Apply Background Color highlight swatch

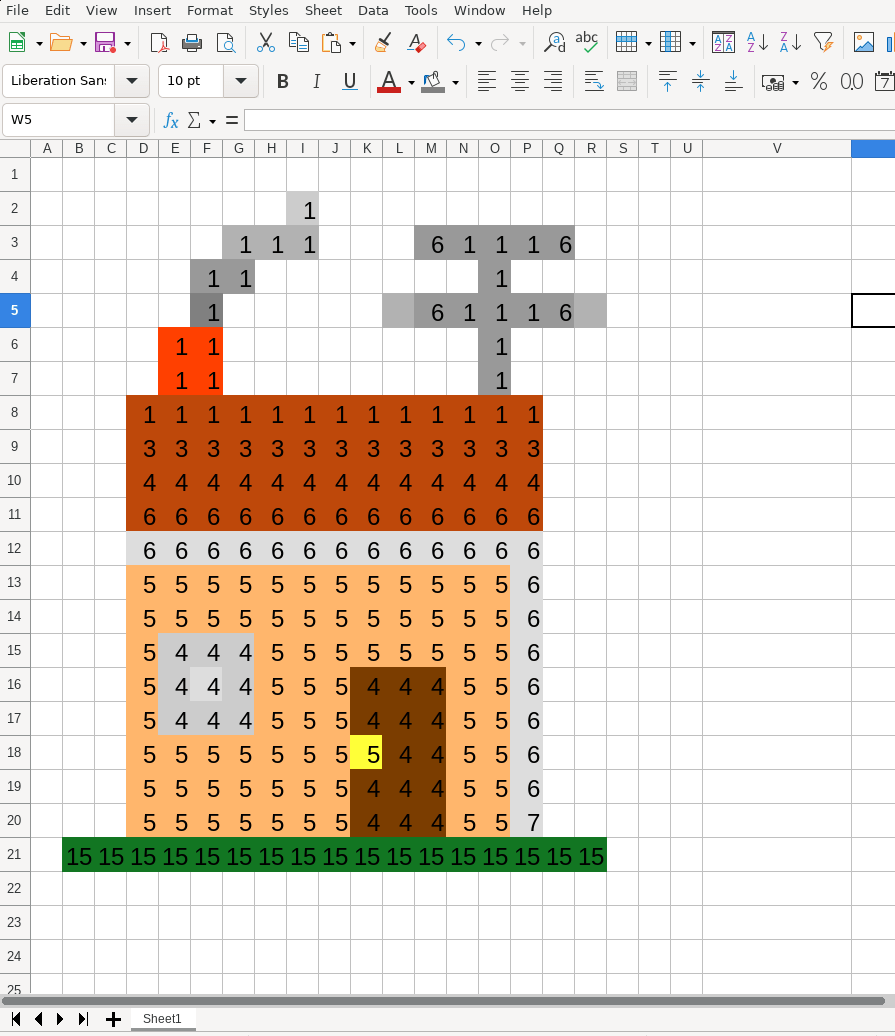point(433,81)
